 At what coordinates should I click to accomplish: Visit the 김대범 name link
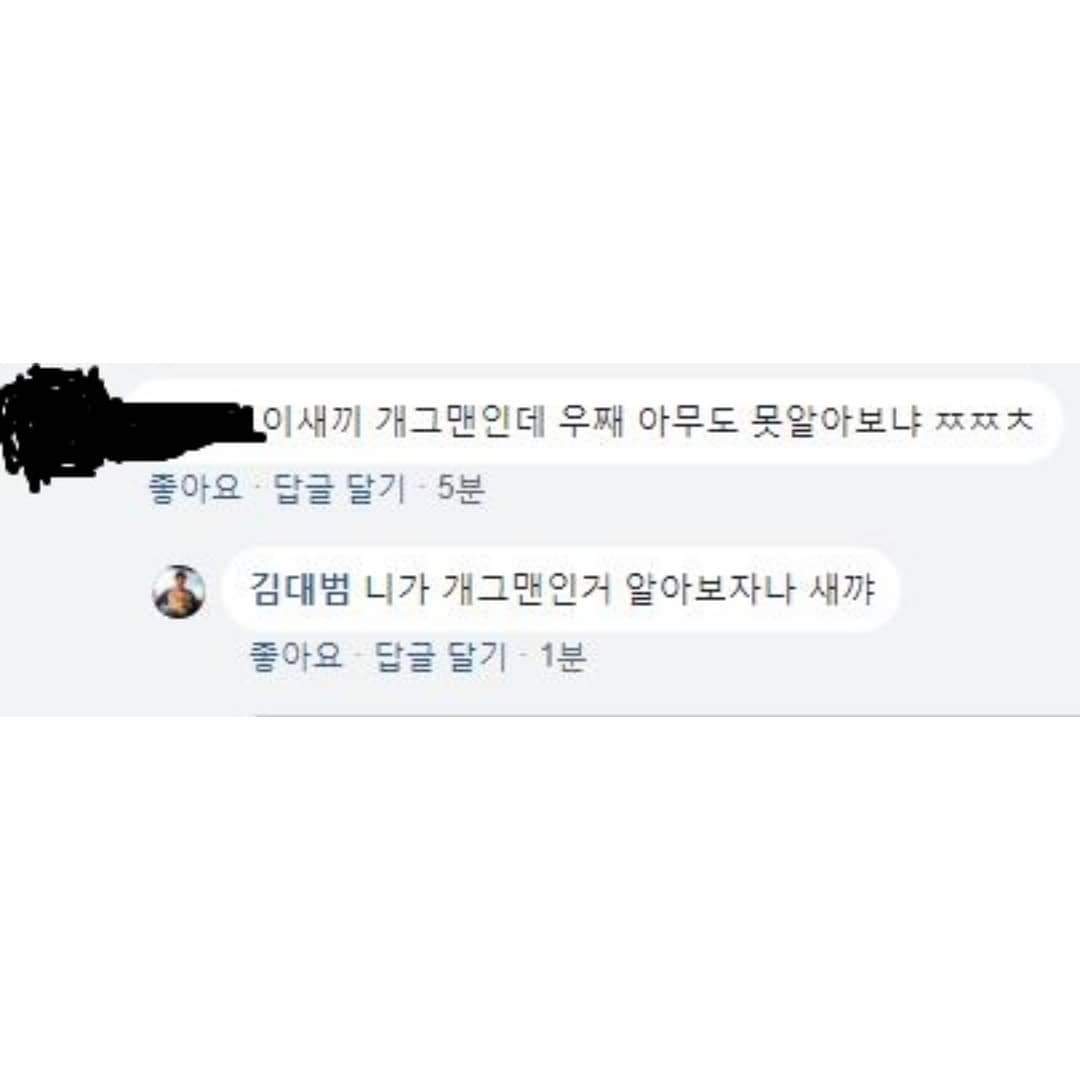tap(300, 590)
